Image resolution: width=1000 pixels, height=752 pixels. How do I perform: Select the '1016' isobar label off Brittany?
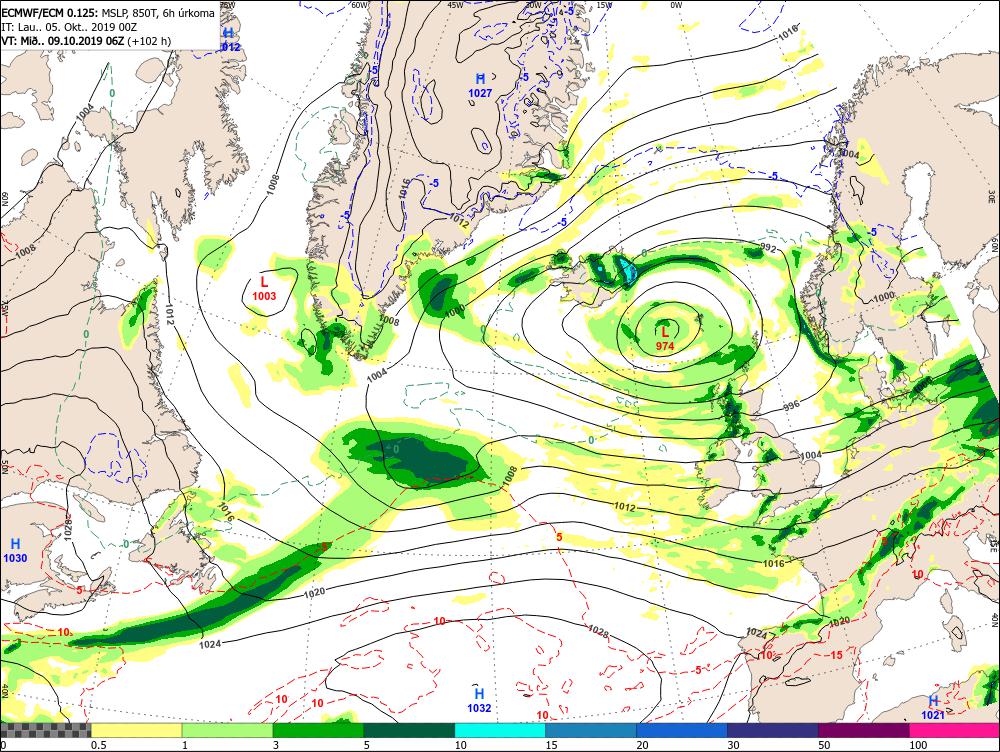pos(774,564)
